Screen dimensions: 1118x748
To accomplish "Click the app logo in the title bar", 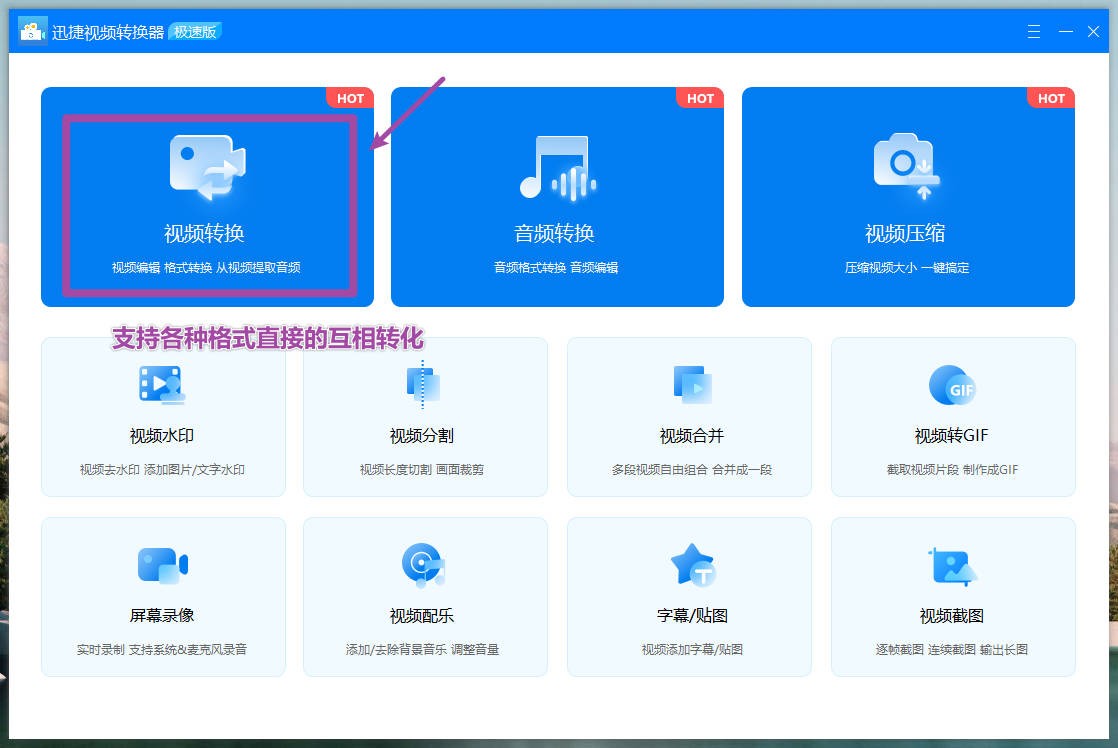I will click(x=31, y=30).
